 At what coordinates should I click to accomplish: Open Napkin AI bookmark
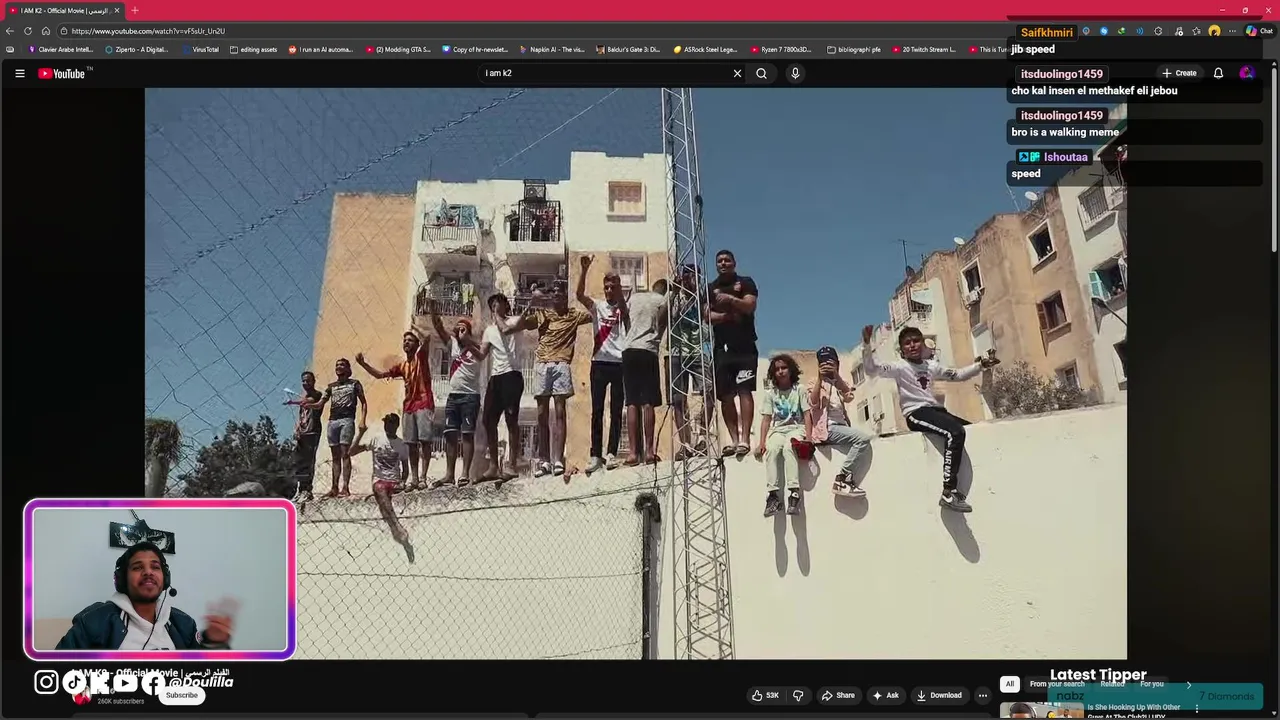pyautogui.click(x=552, y=49)
